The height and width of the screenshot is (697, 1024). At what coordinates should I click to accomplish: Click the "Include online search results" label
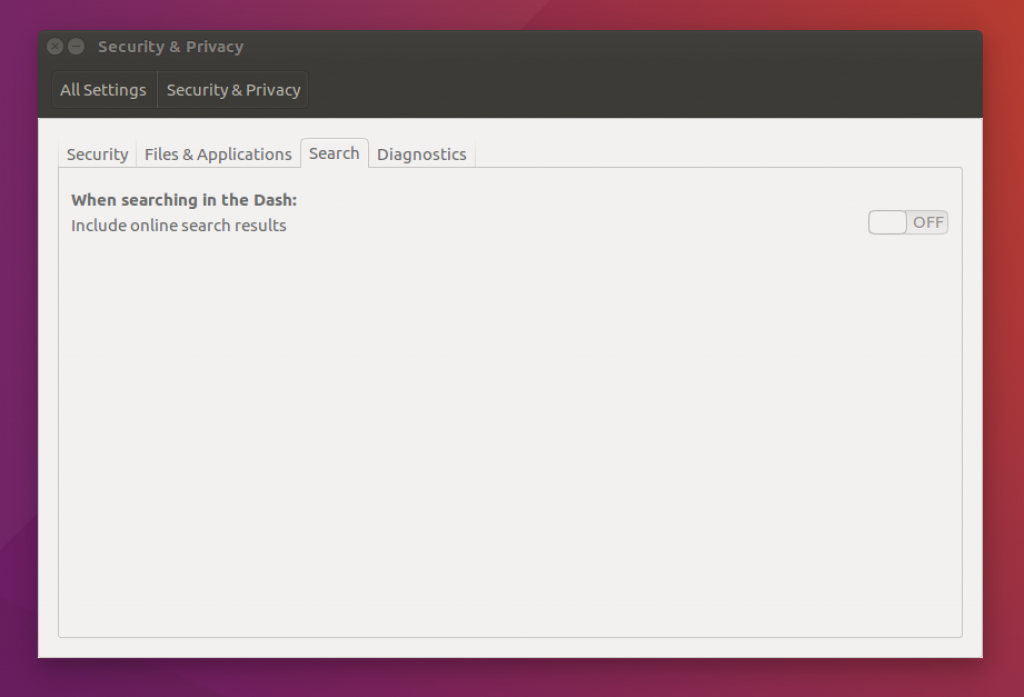click(179, 226)
